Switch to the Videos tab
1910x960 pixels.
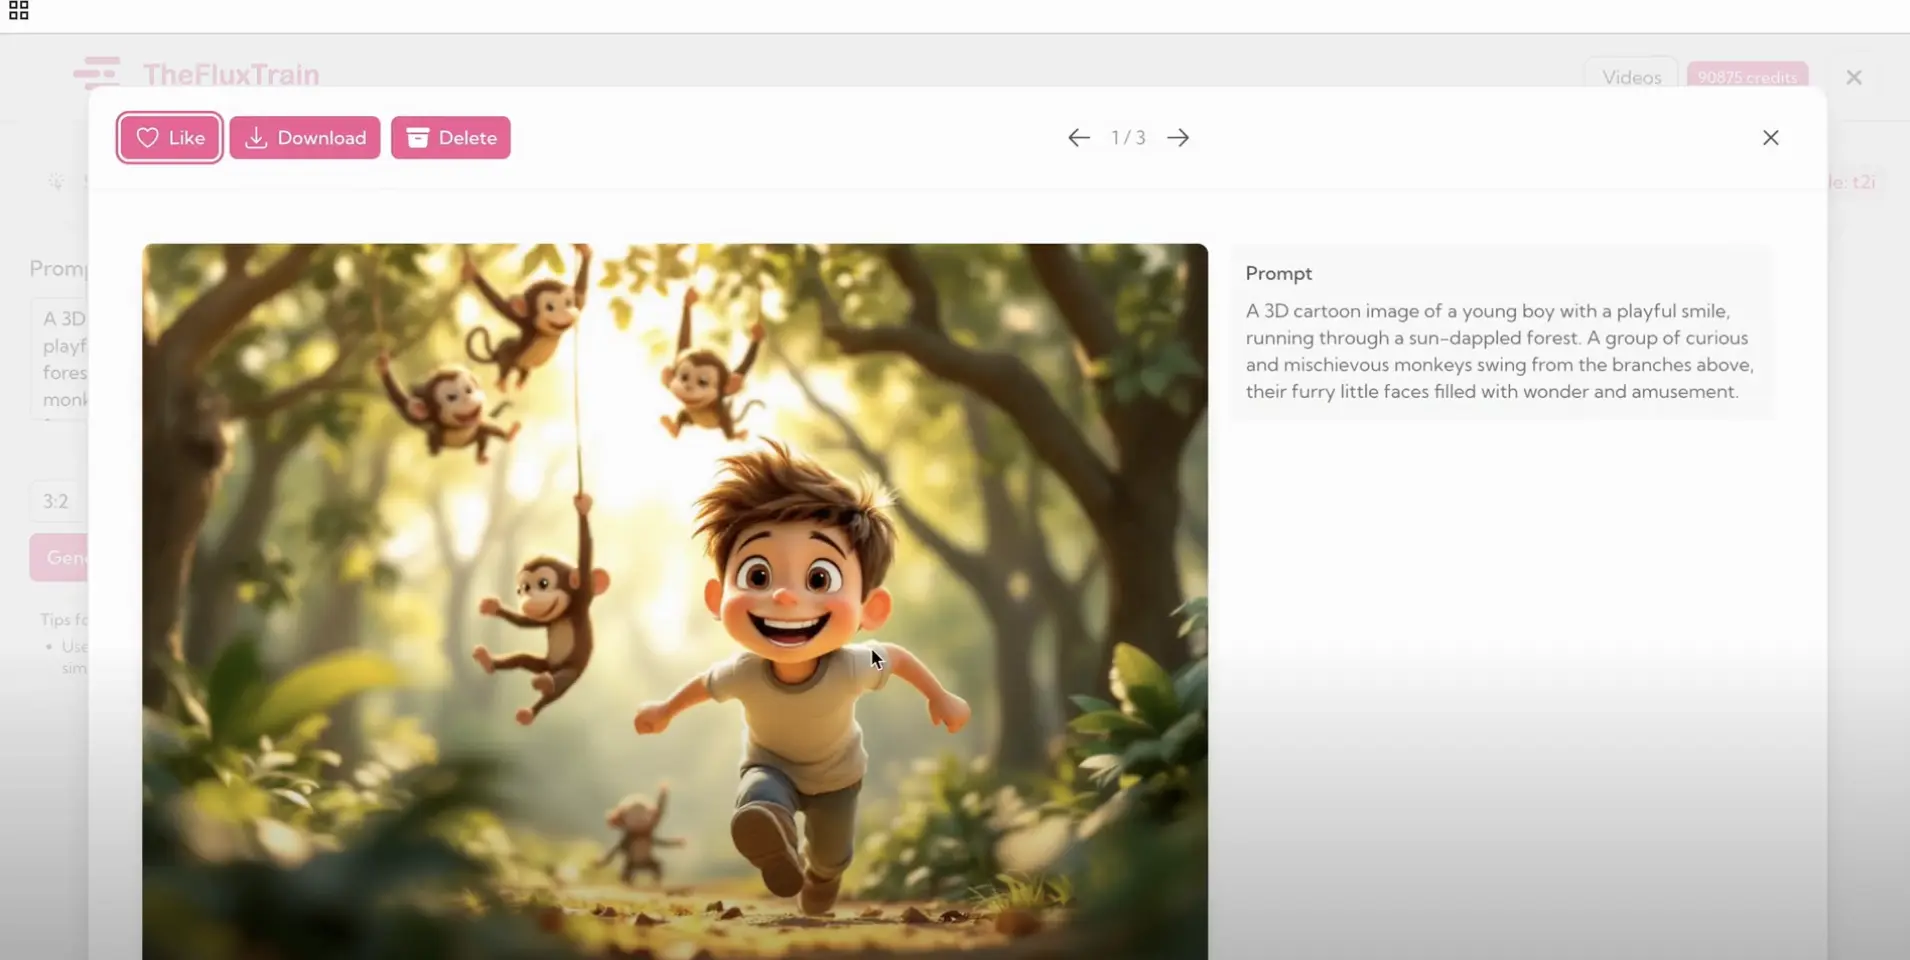(1631, 77)
